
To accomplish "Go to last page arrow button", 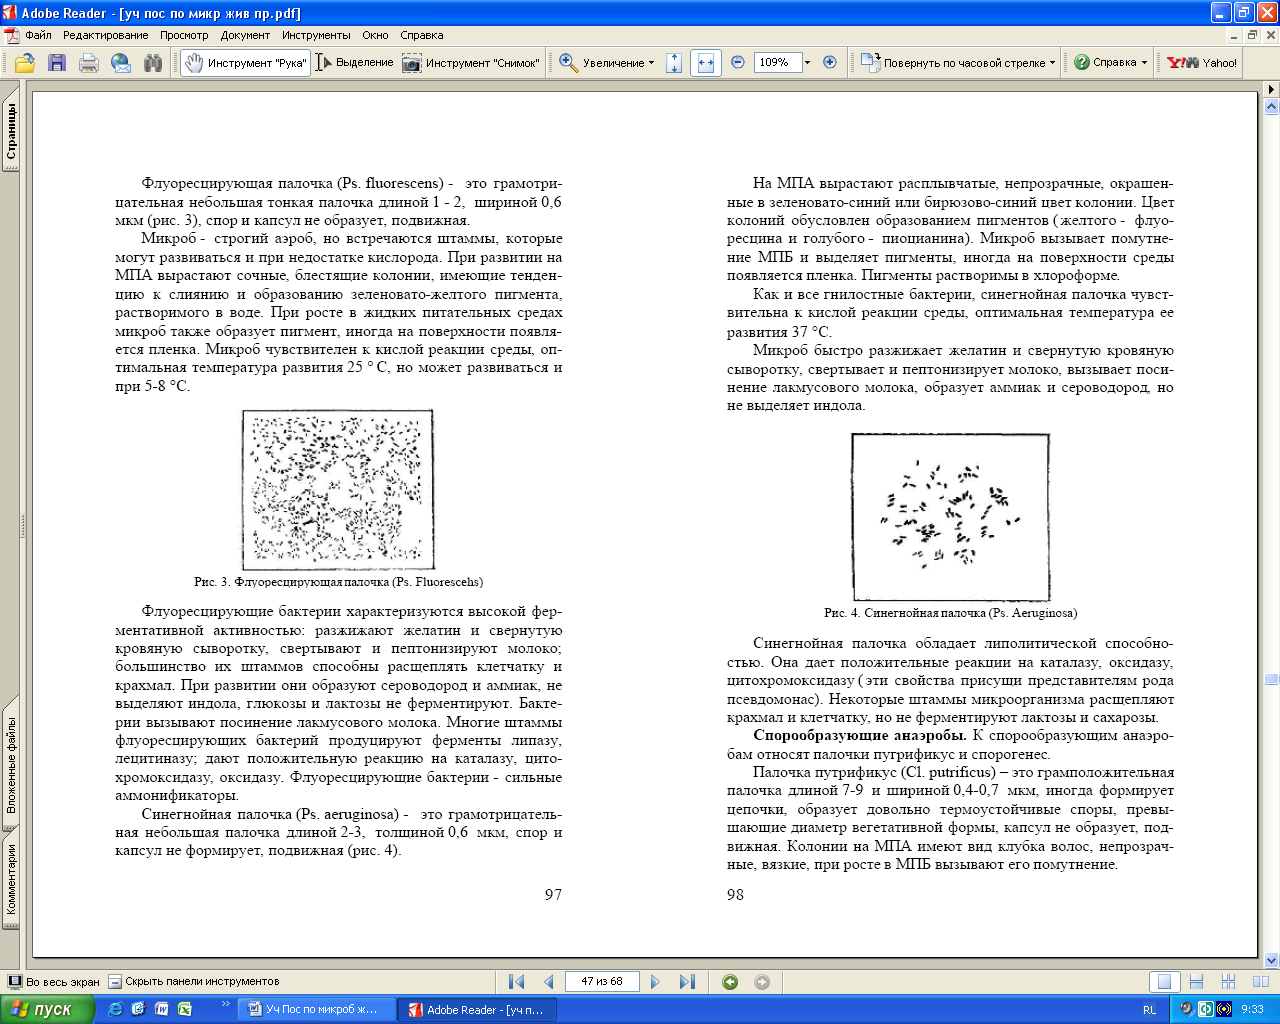I will click(x=687, y=982).
